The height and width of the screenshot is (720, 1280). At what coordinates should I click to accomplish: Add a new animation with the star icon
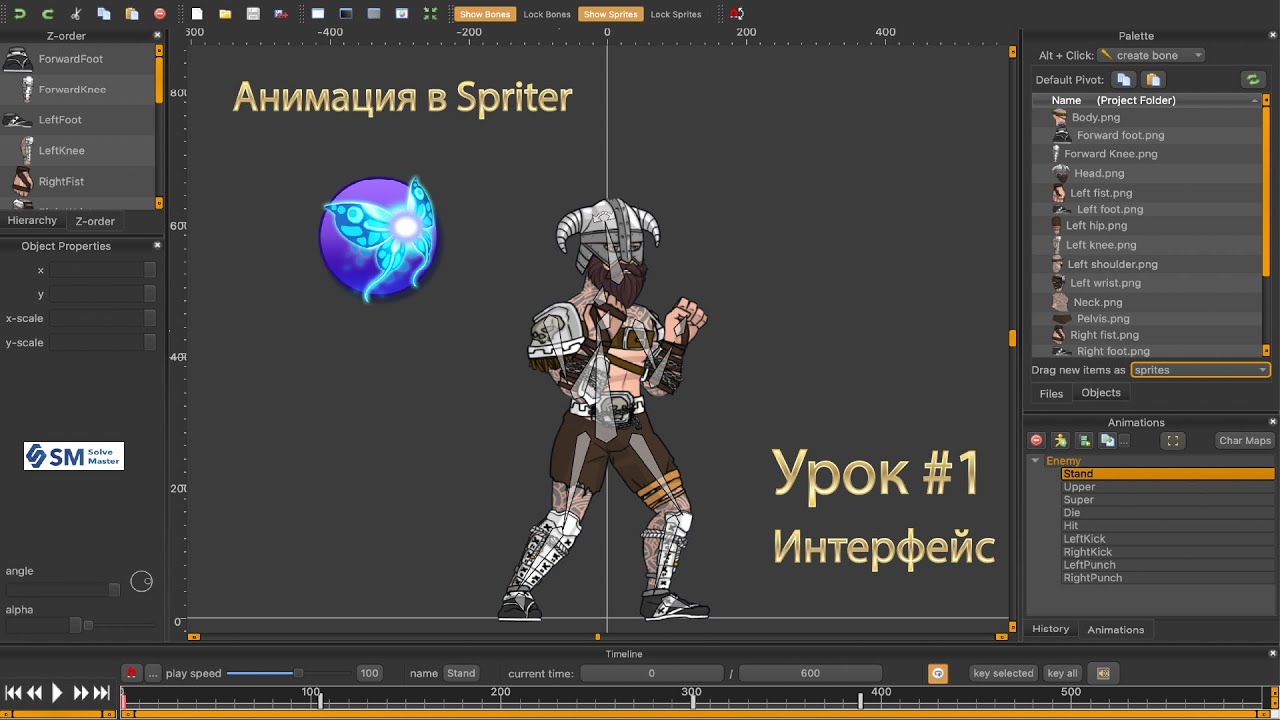(1060, 440)
